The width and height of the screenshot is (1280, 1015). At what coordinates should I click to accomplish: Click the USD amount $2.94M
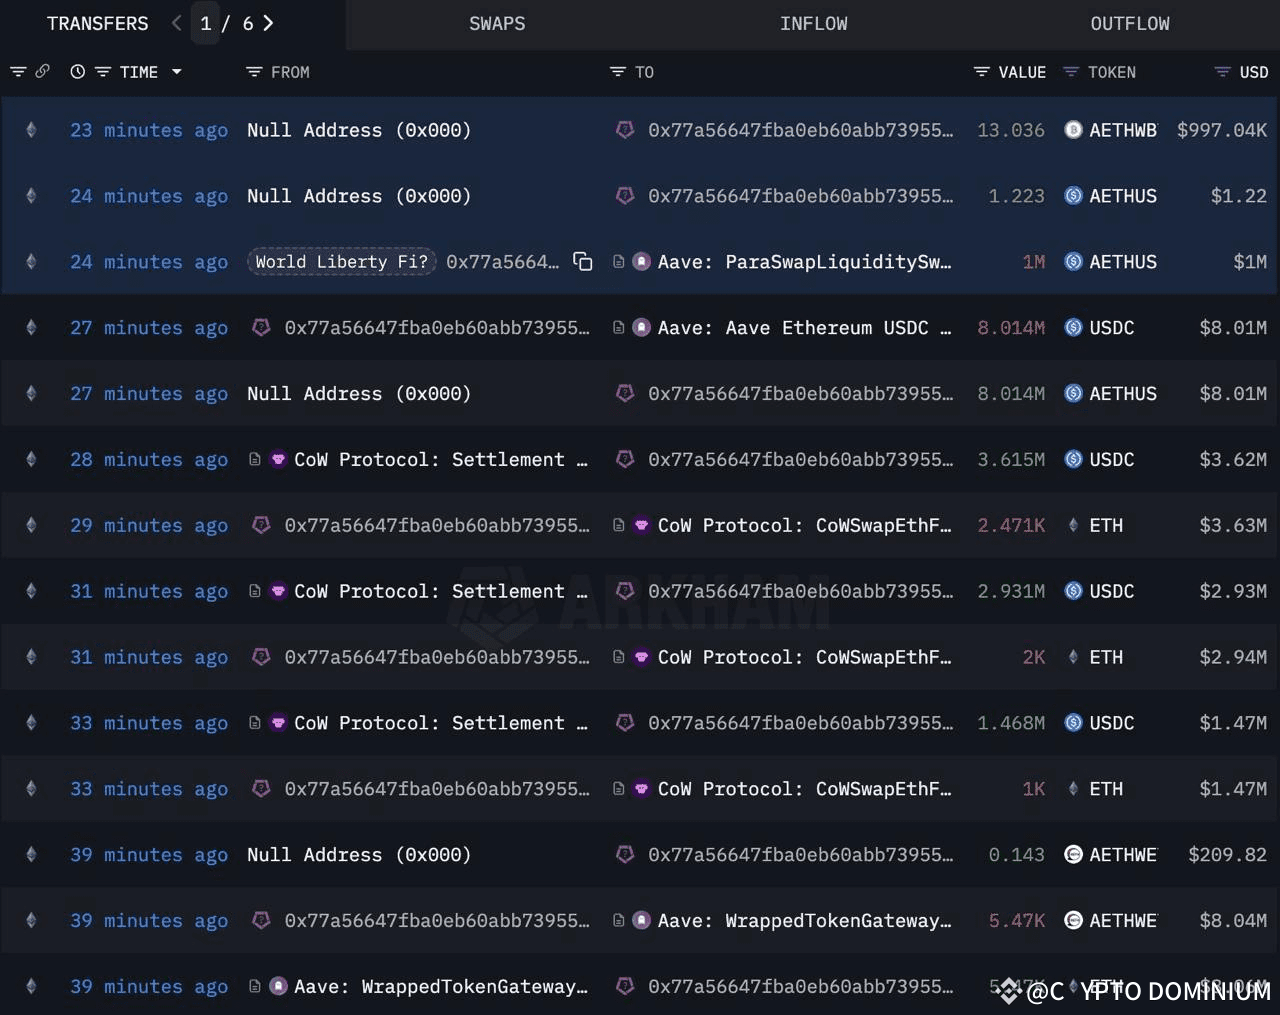point(1233,658)
